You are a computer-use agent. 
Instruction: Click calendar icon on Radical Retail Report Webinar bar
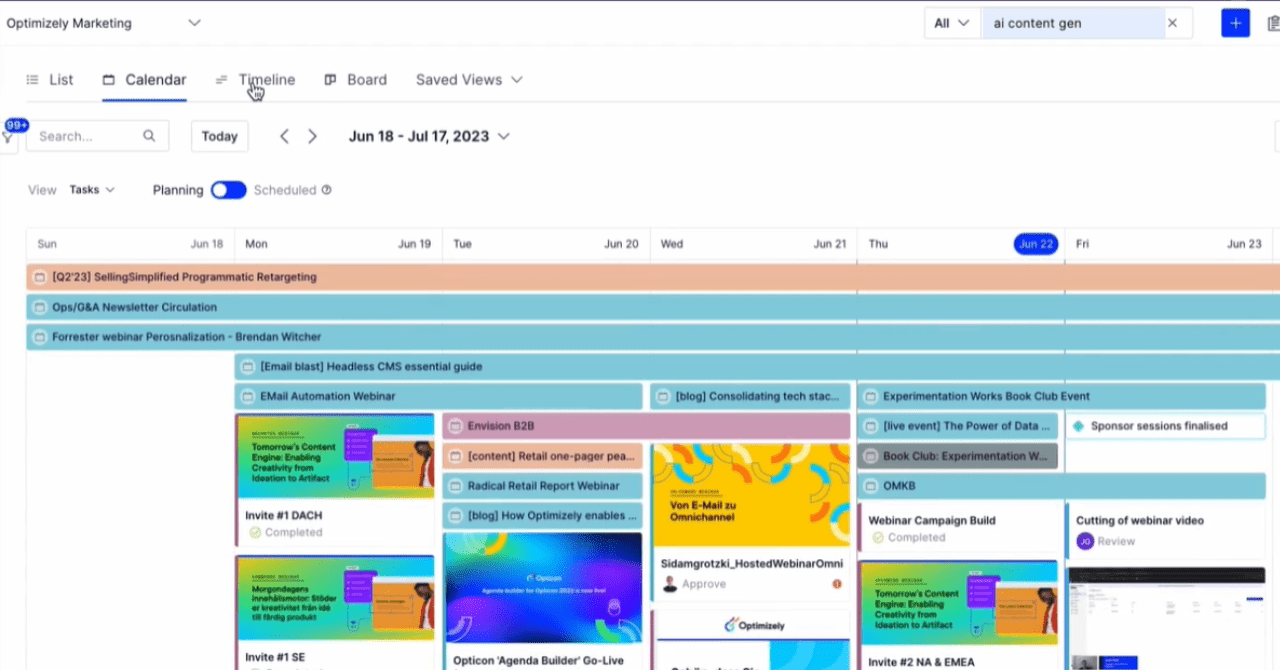point(456,486)
